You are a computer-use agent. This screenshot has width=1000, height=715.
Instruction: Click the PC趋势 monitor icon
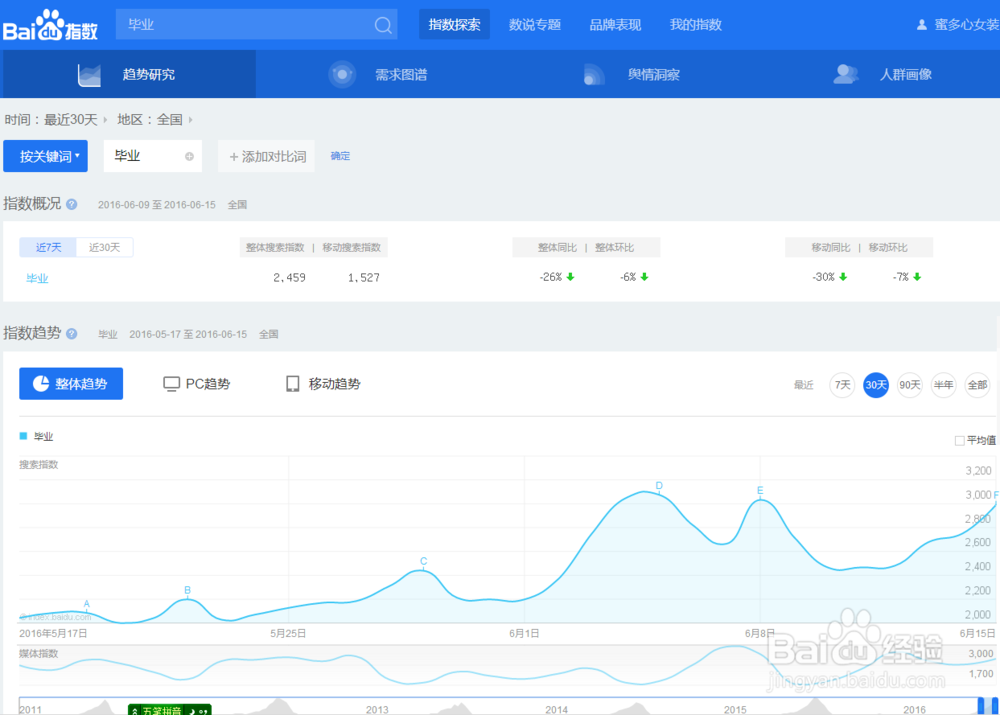pos(171,383)
